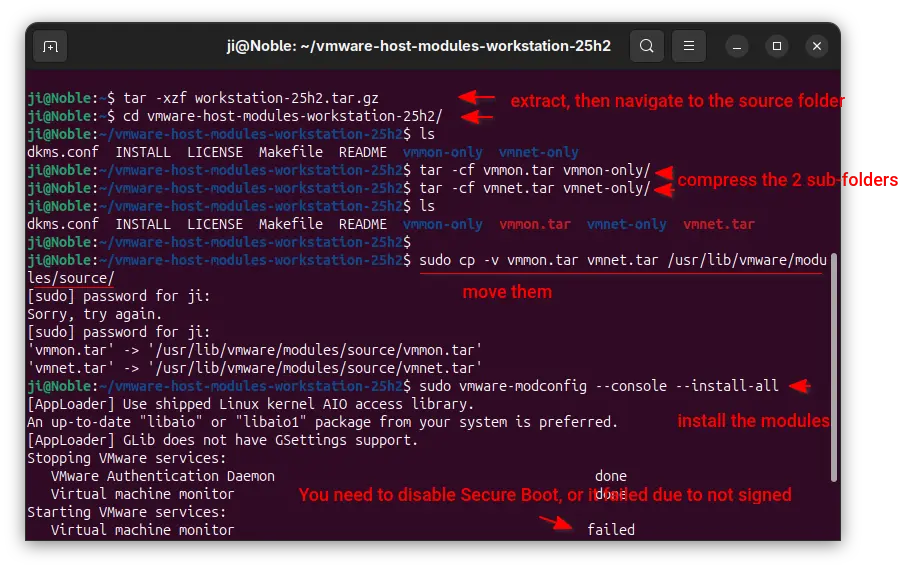Image resolution: width=902 pixels, height=569 pixels.
Task: Open a new terminal tab
Action: 50,46
